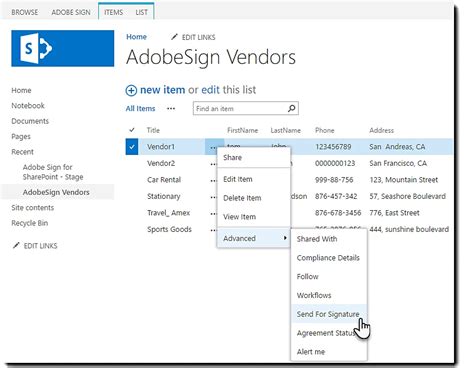Go to Home in left navigation

coord(21,90)
